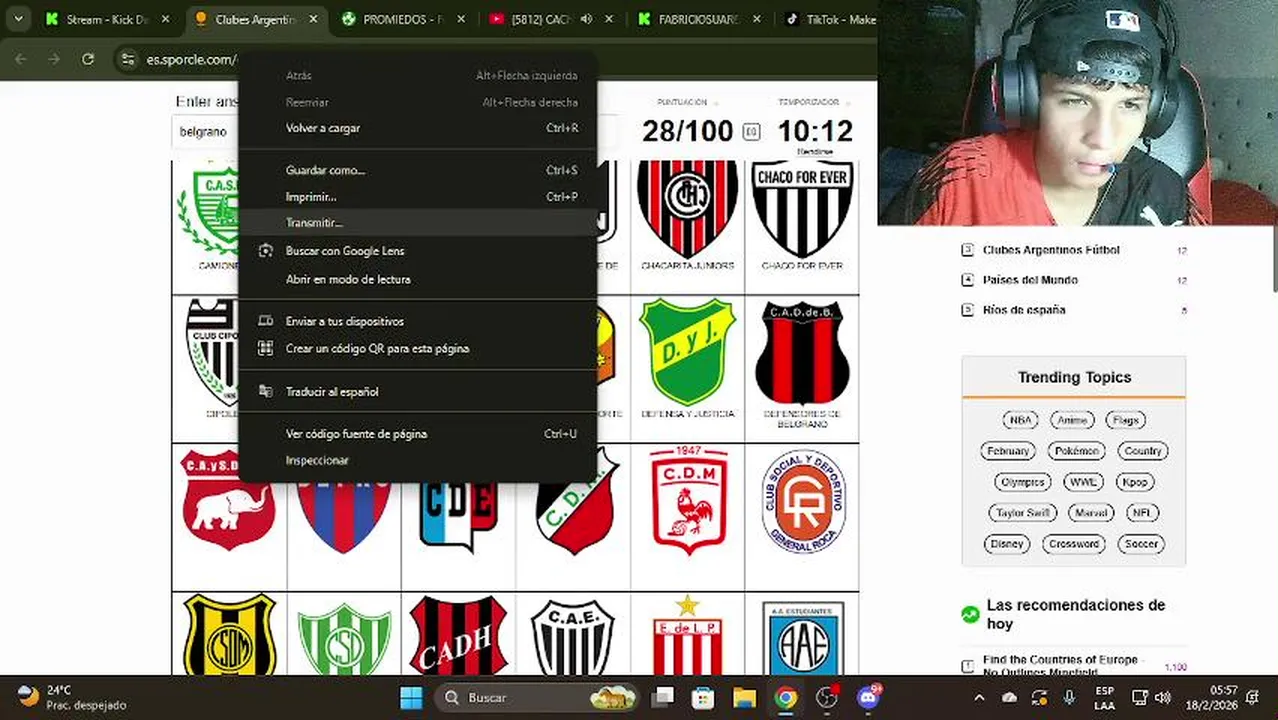
Task: Go back with browser back arrow
Action: click(21, 59)
